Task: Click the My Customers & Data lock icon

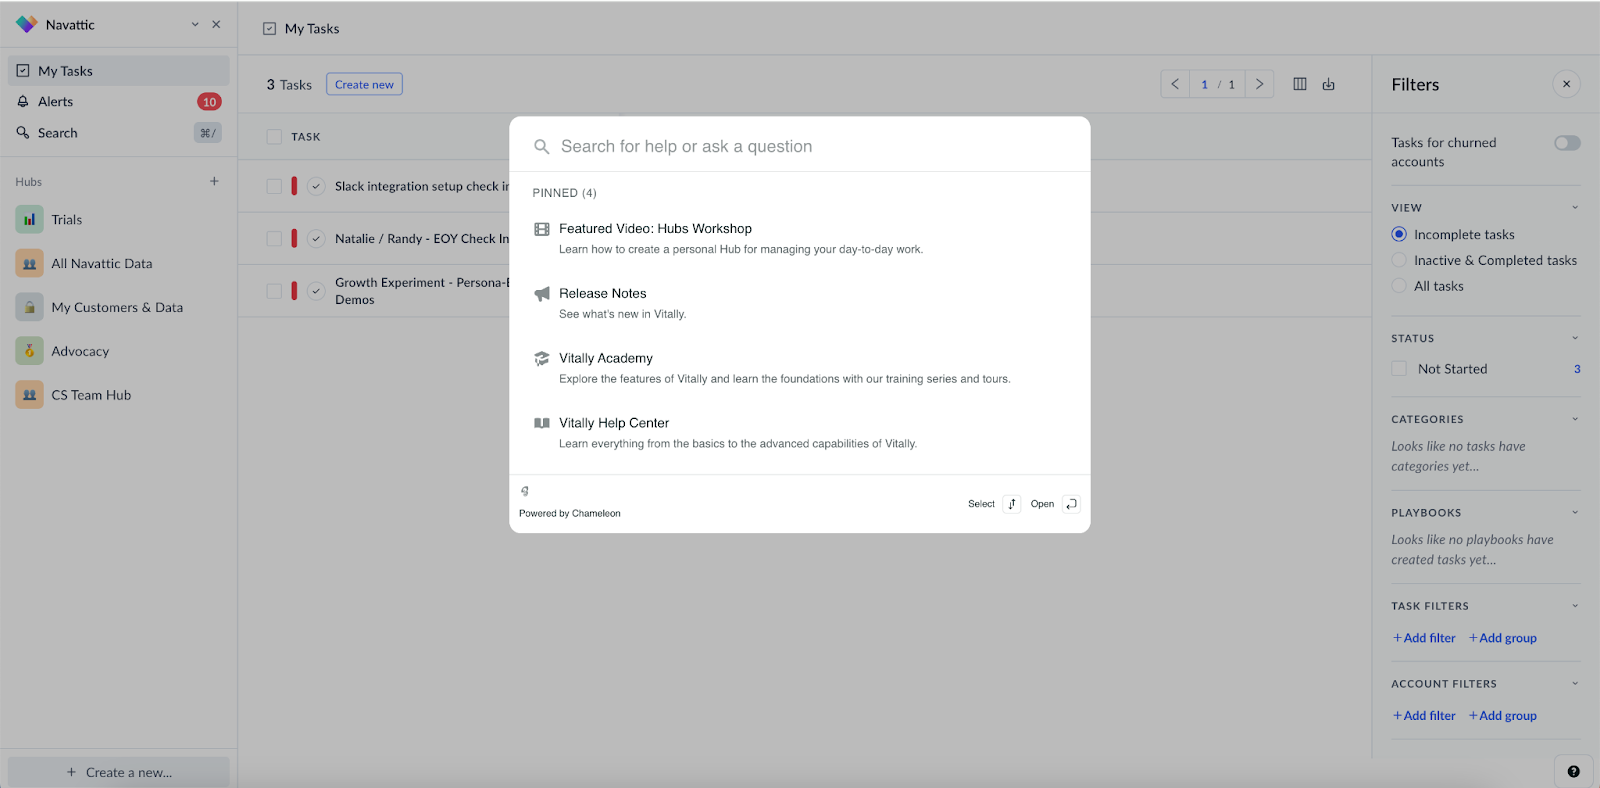Action: click(29, 308)
